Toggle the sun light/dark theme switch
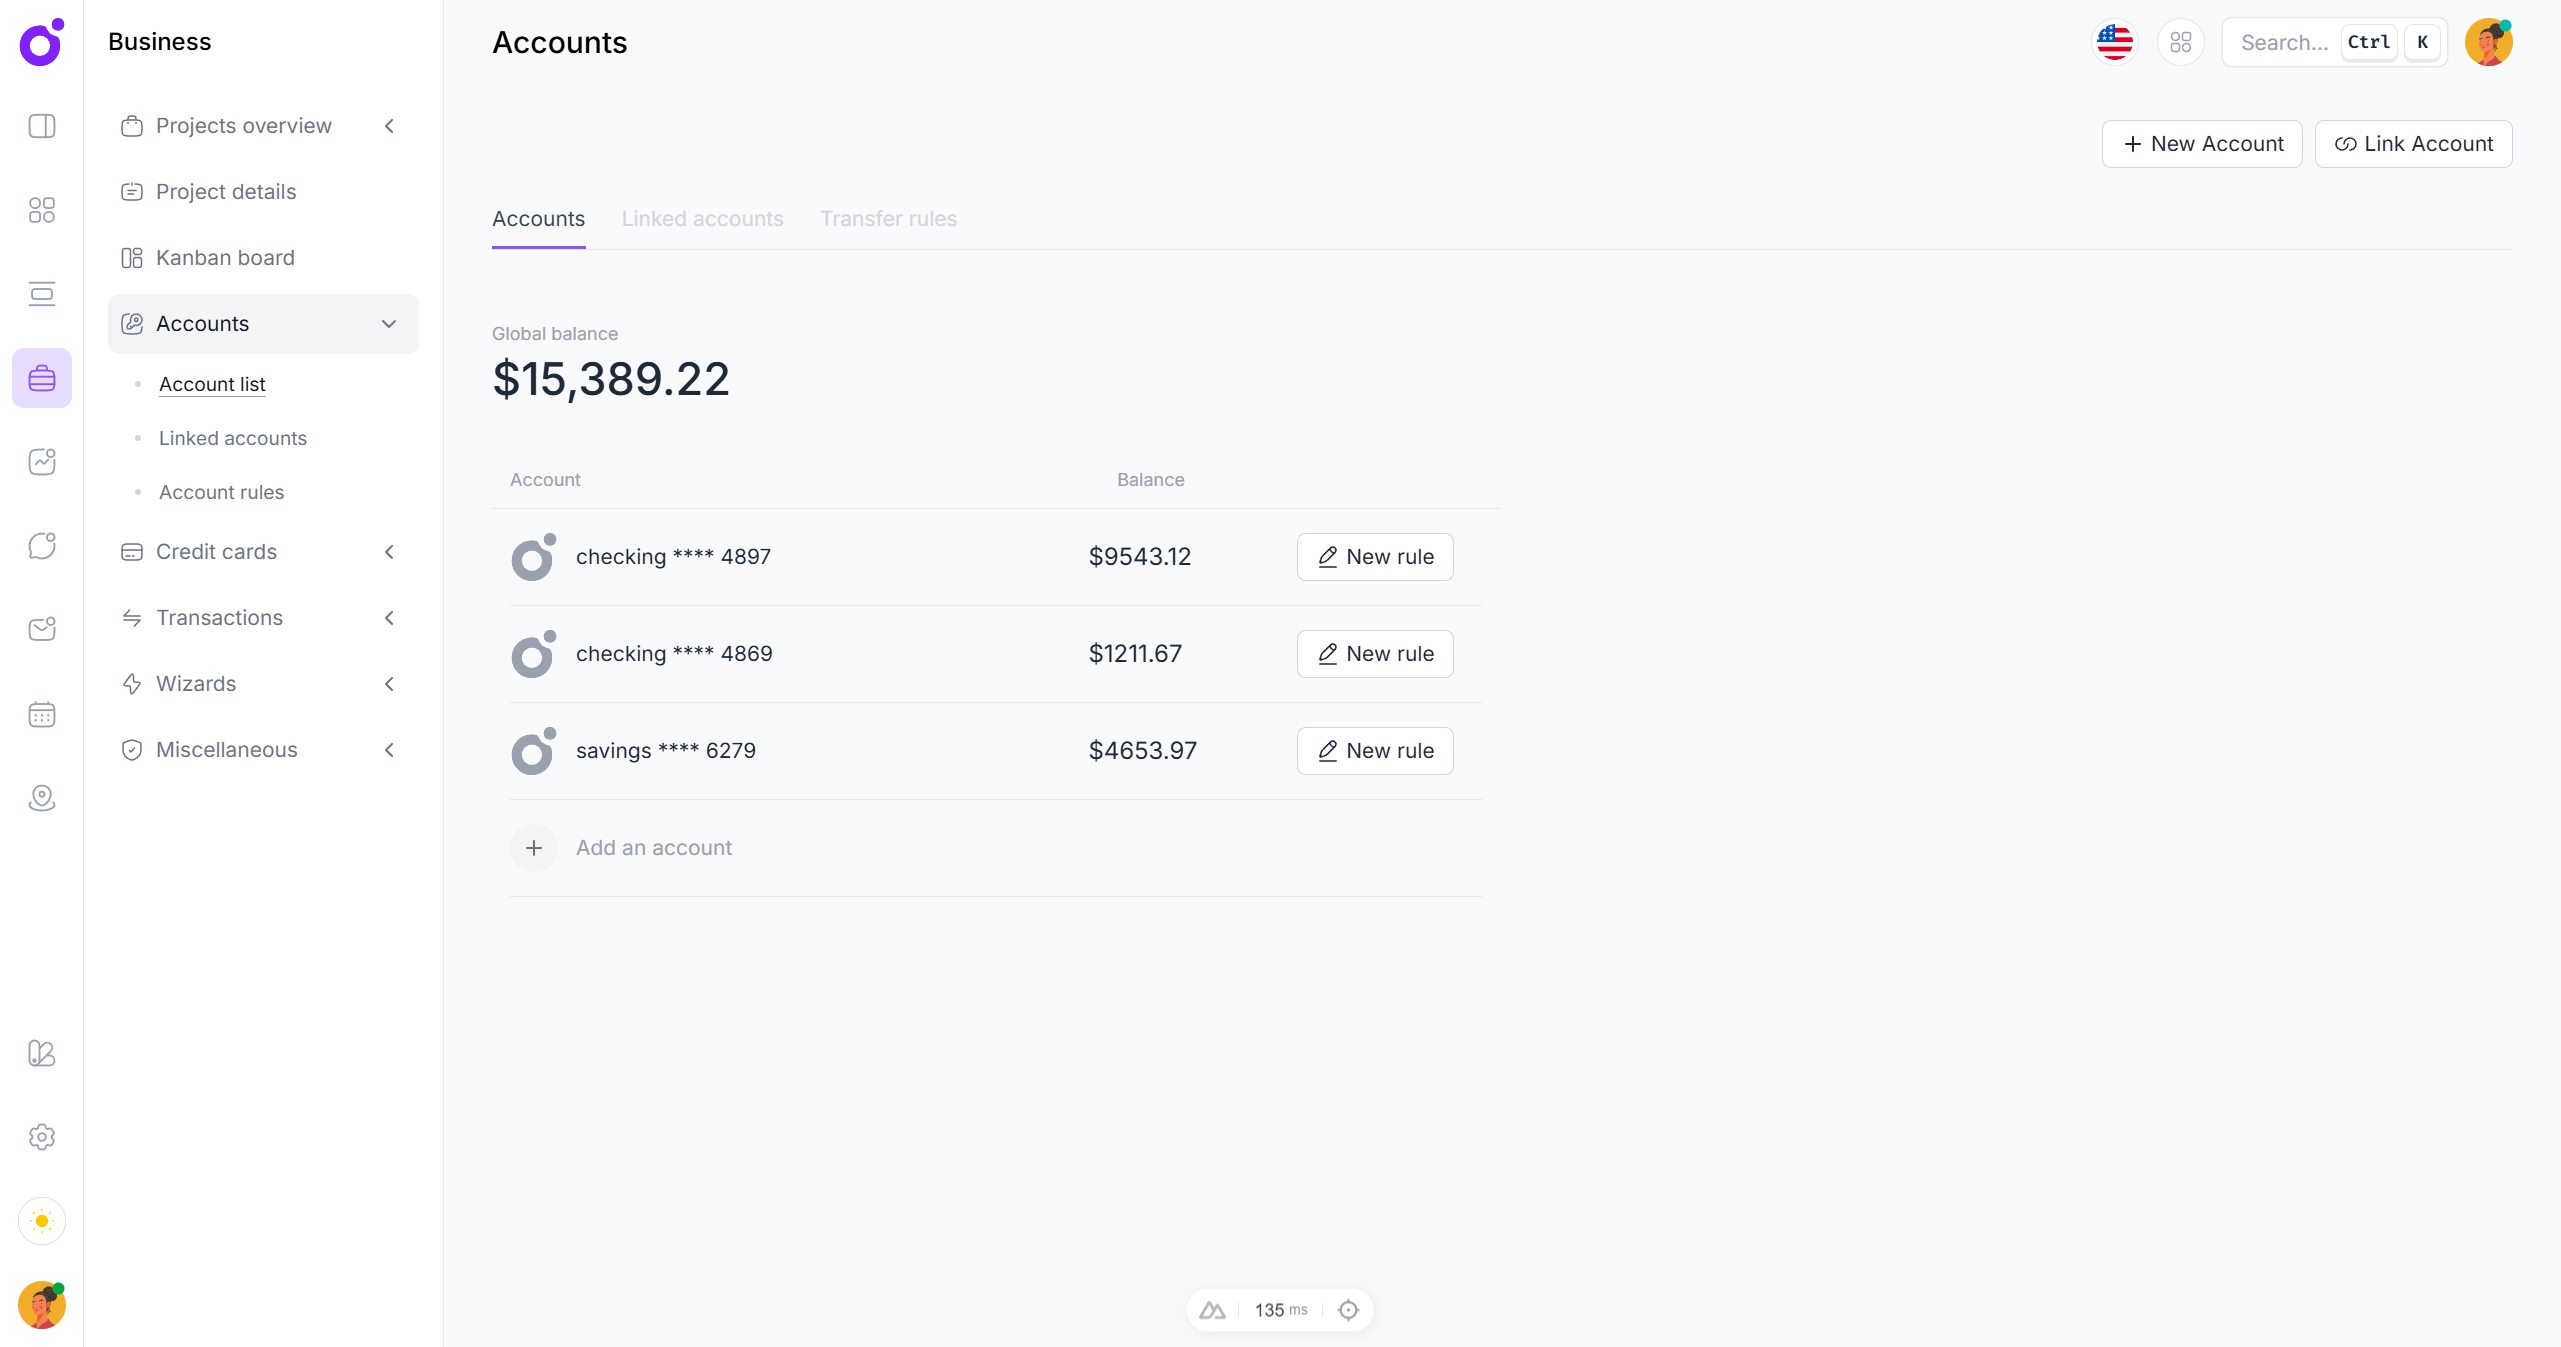Image resolution: width=2561 pixels, height=1347 pixels. coord(42,1221)
